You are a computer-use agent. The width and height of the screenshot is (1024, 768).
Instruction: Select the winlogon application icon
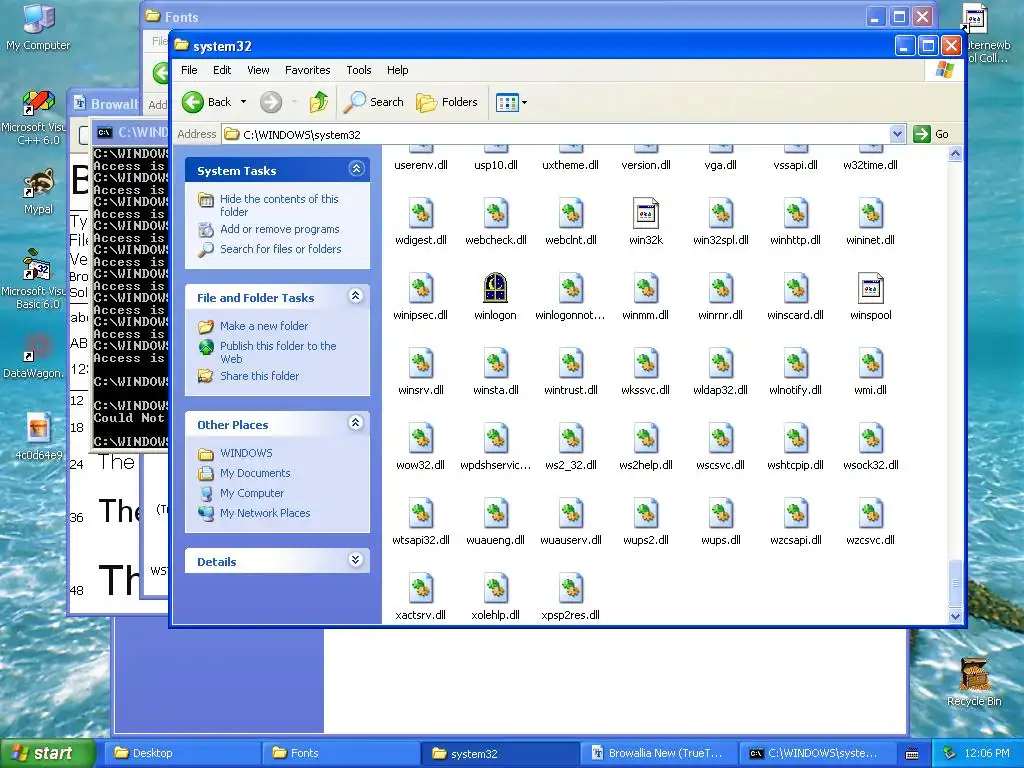[495, 288]
